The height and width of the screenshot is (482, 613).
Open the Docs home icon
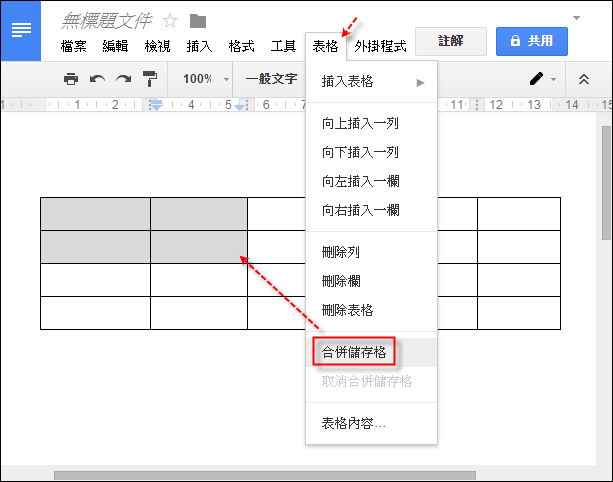pyautogui.click(x=21, y=30)
